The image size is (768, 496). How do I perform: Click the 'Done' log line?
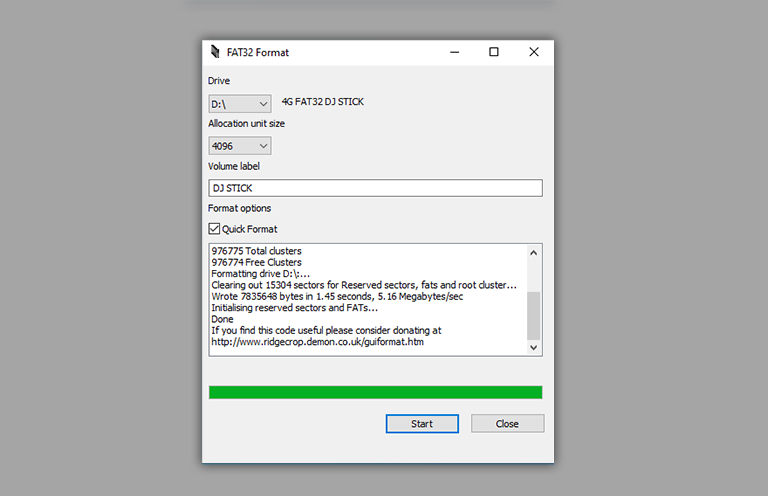click(222, 319)
